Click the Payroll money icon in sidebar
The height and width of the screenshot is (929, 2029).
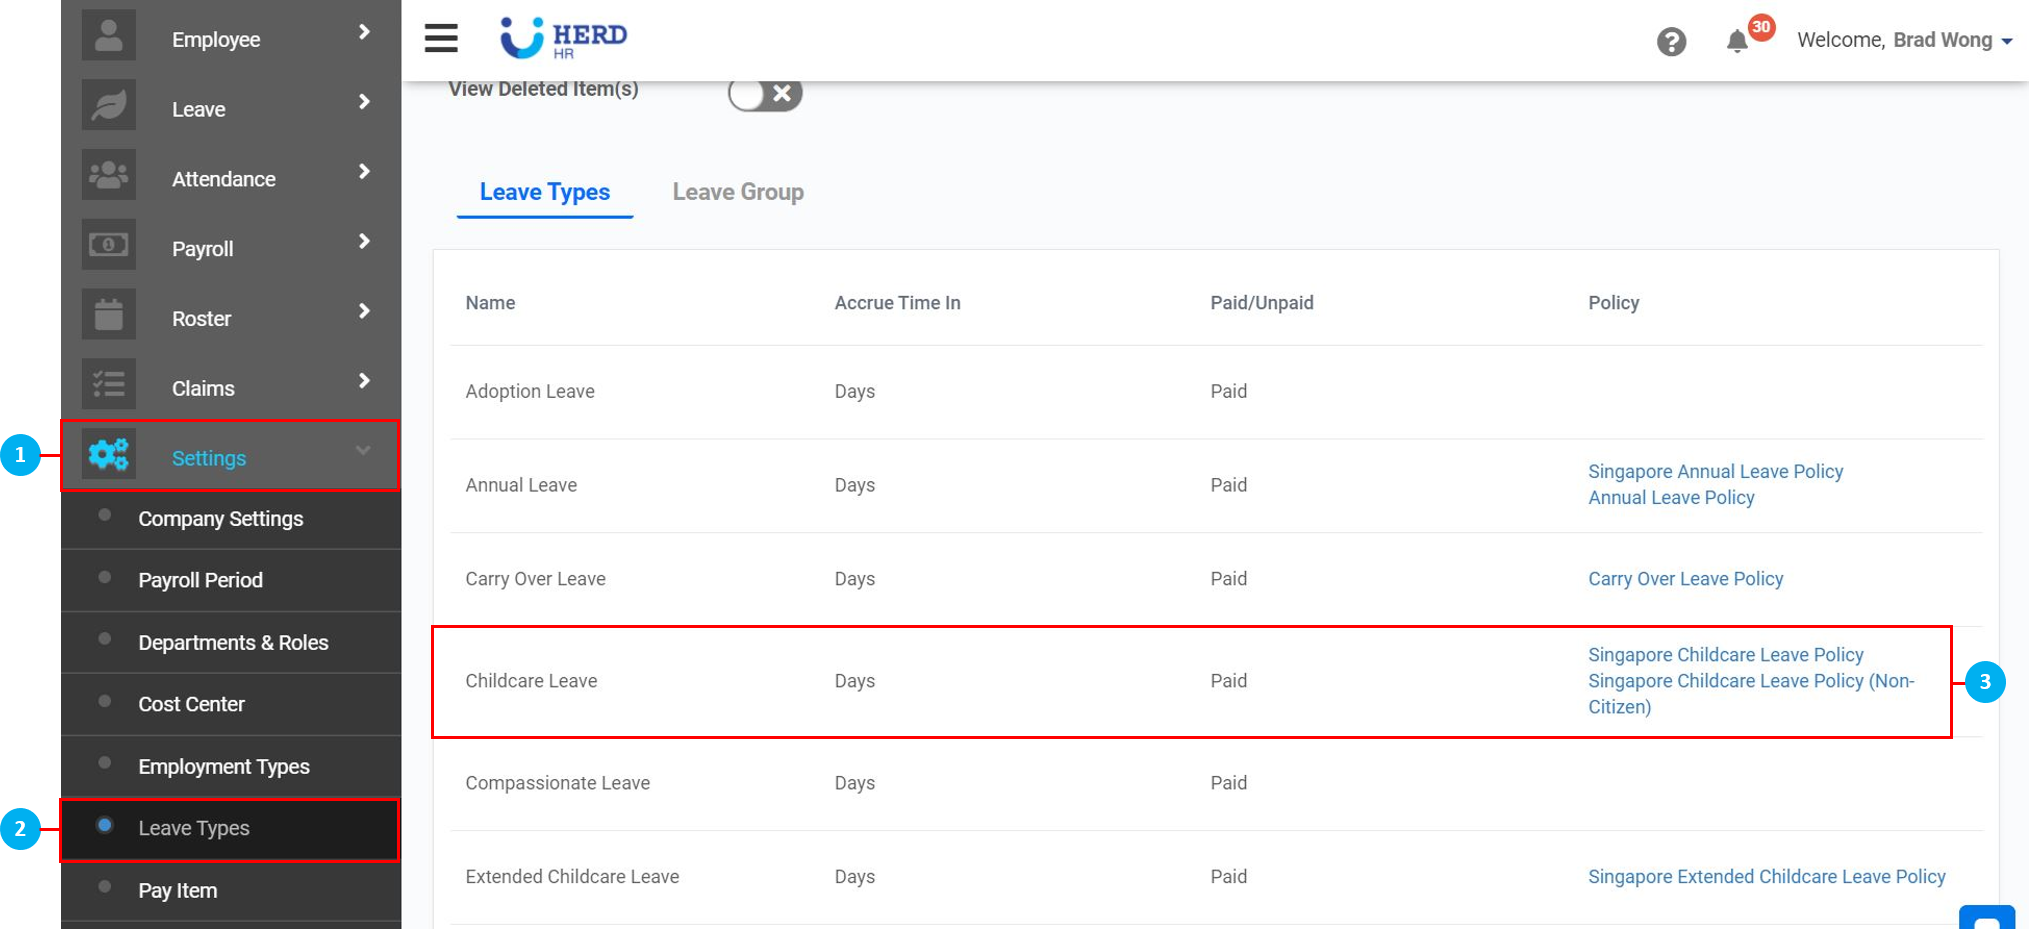point(109,245)
